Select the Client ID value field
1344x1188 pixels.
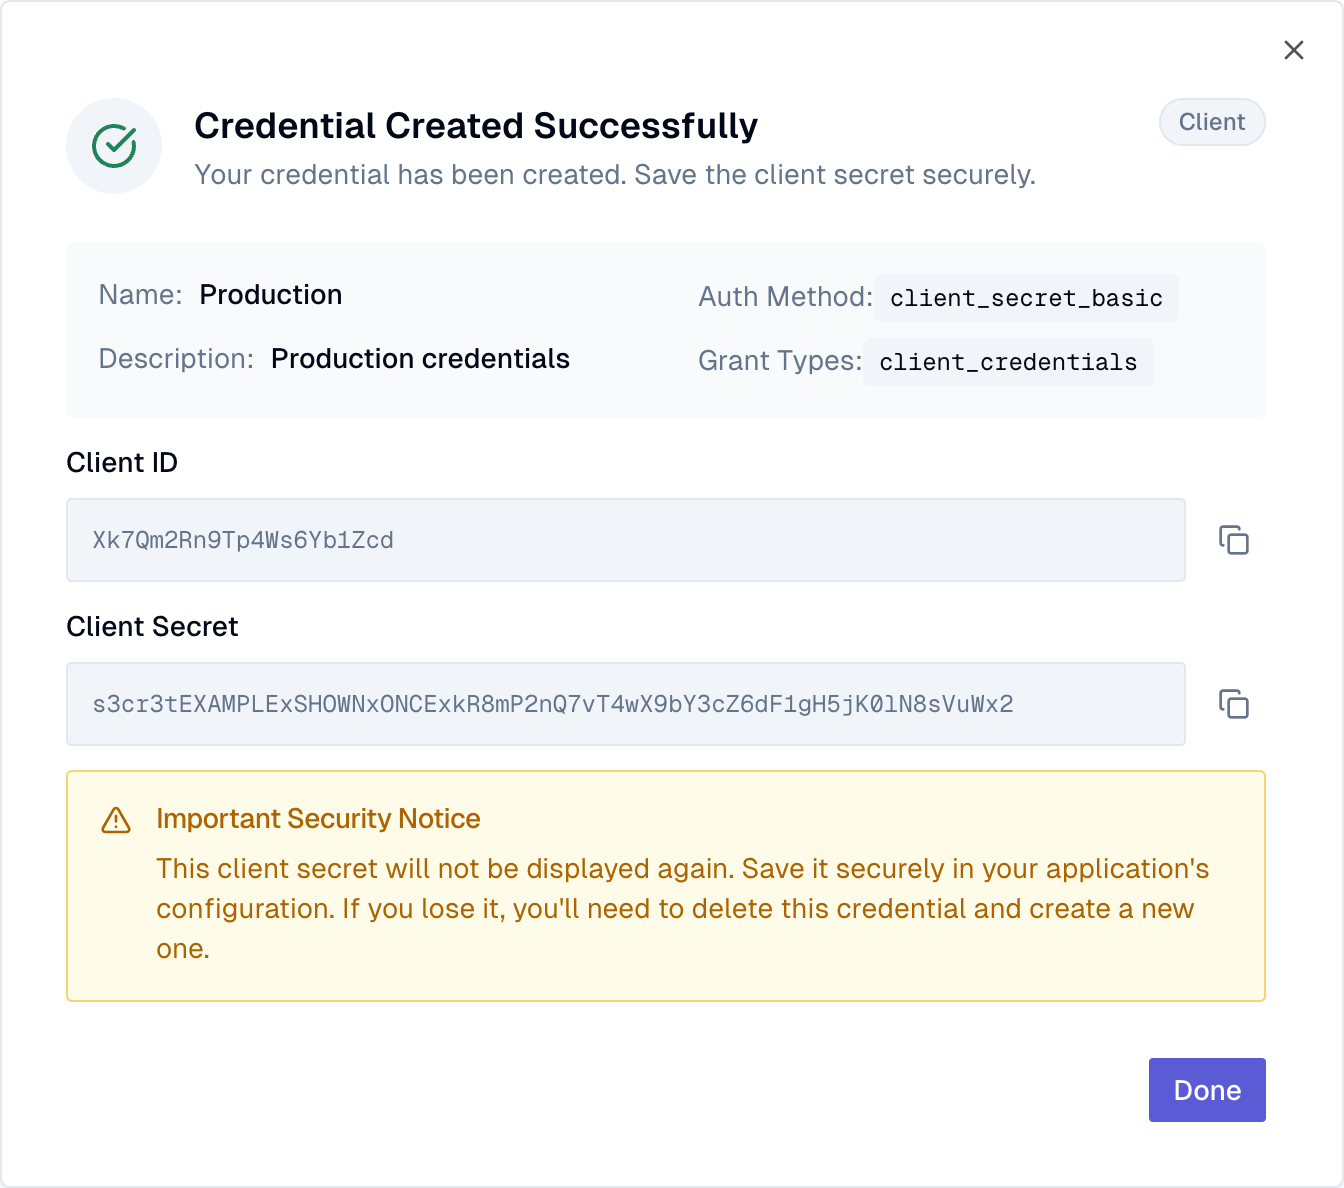(626, 540)
